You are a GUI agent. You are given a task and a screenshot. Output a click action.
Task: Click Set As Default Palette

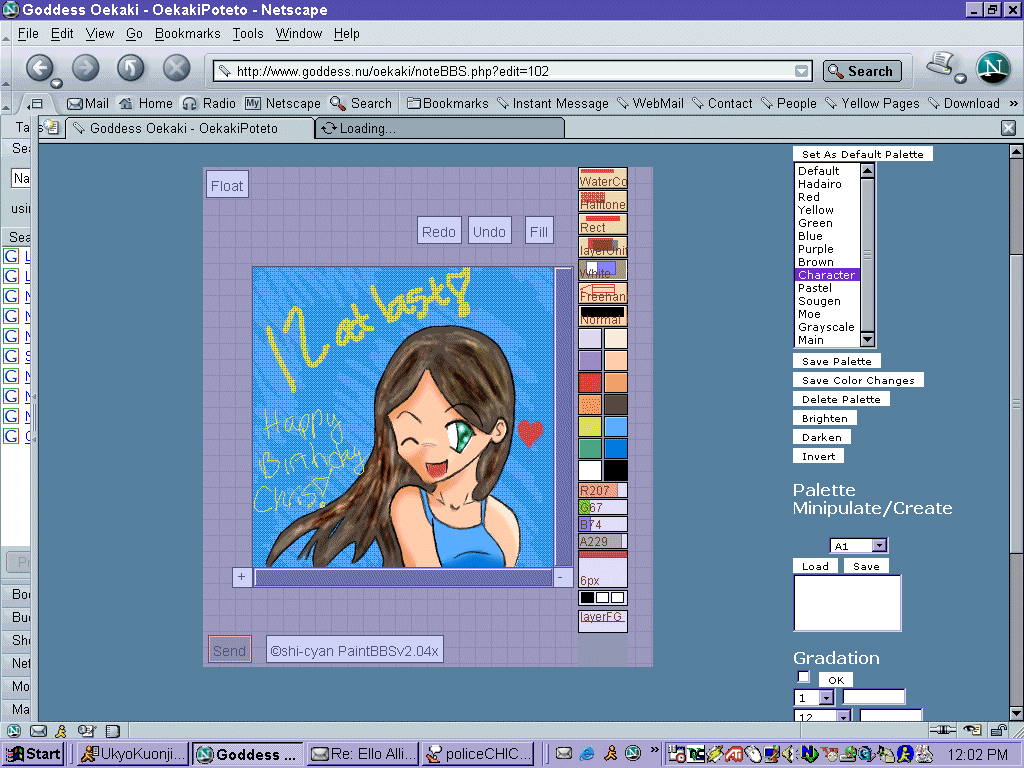tap(863, 154)
